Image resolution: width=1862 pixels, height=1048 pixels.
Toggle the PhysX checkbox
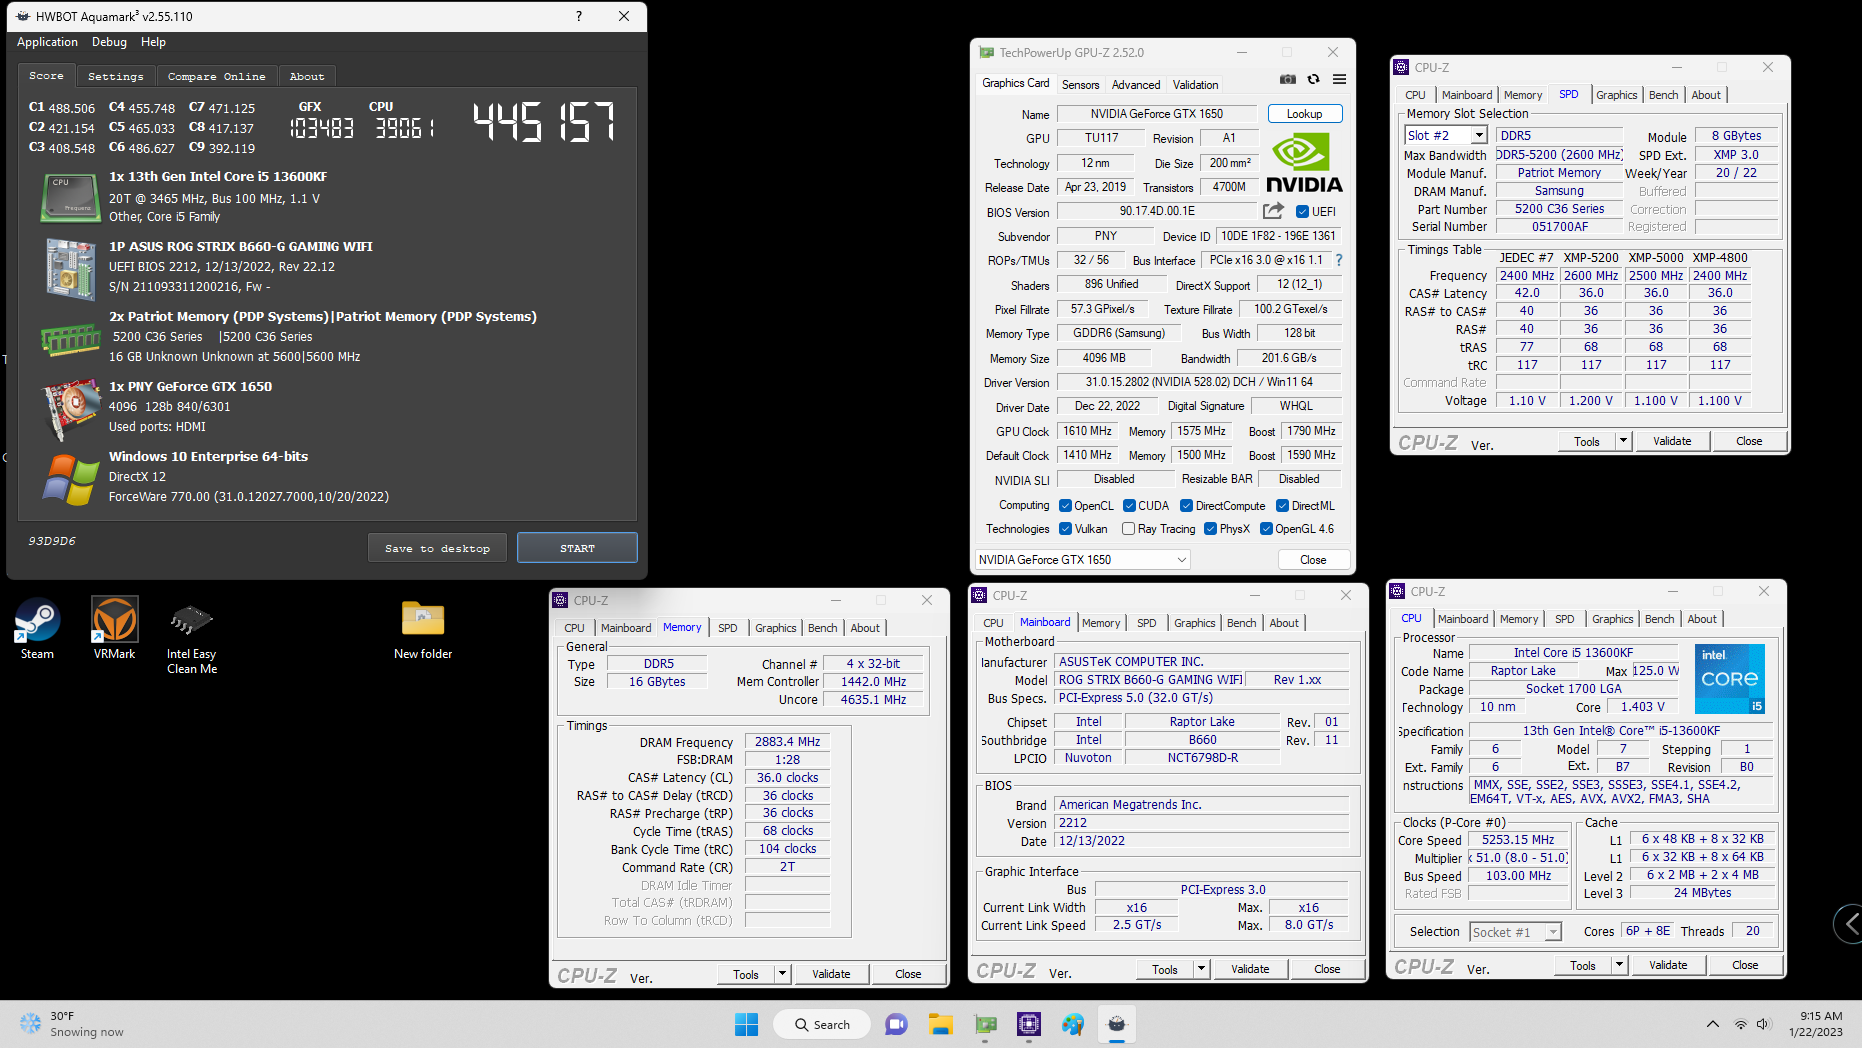pos(1210,529)
